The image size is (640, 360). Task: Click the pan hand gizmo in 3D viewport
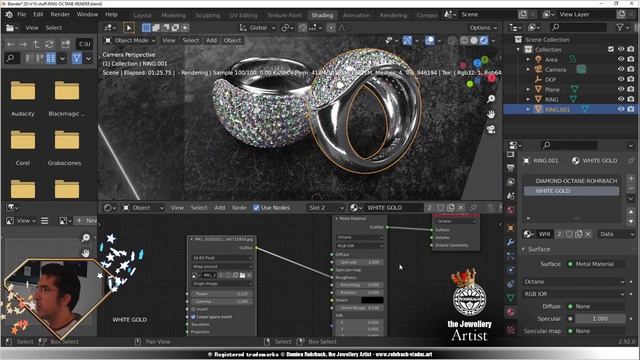click(491, 114)
